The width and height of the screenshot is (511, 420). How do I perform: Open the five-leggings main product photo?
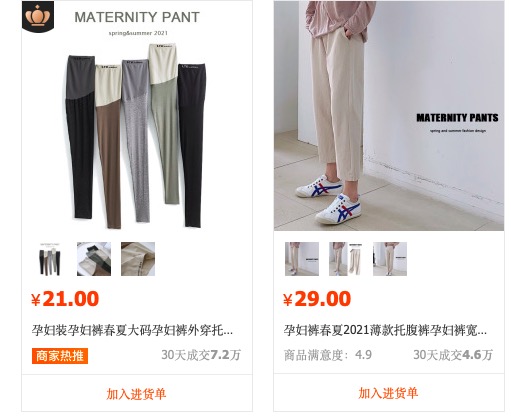137,116
